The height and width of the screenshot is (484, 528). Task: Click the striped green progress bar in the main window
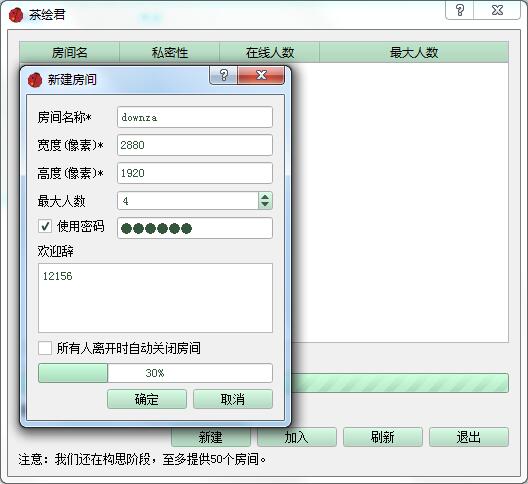click(x=400, y=383)
